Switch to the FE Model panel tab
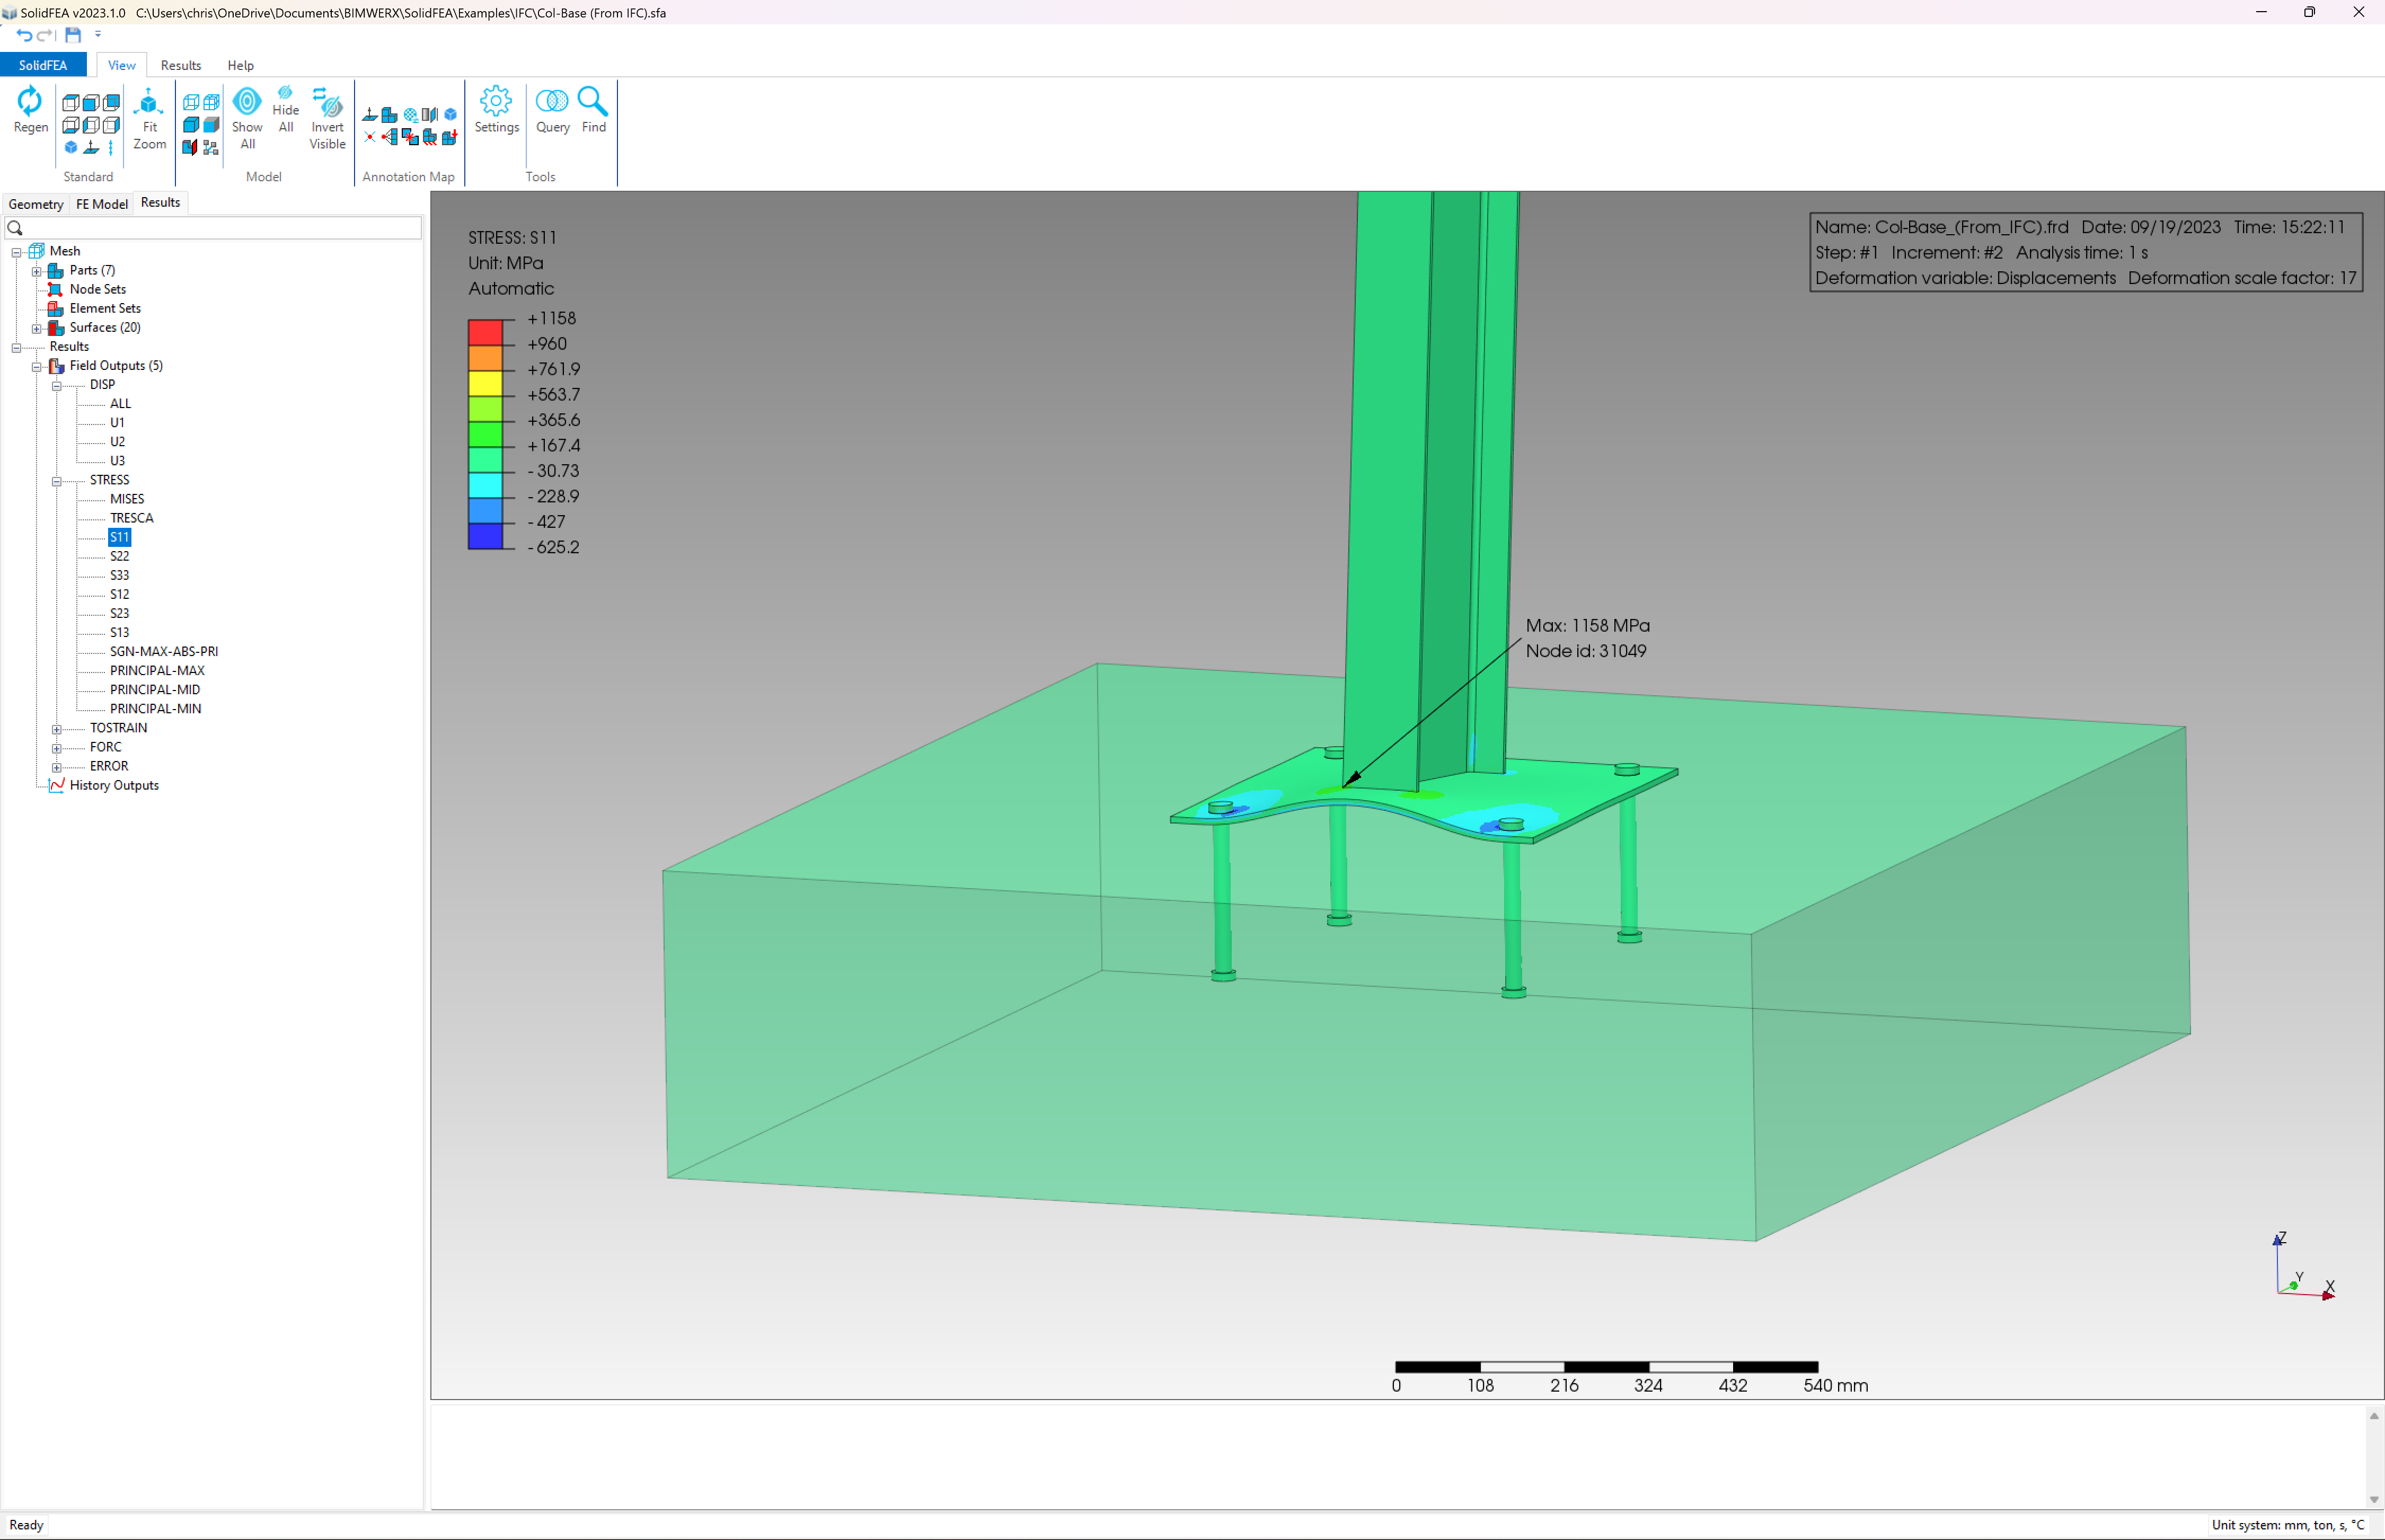 [102, 204]
